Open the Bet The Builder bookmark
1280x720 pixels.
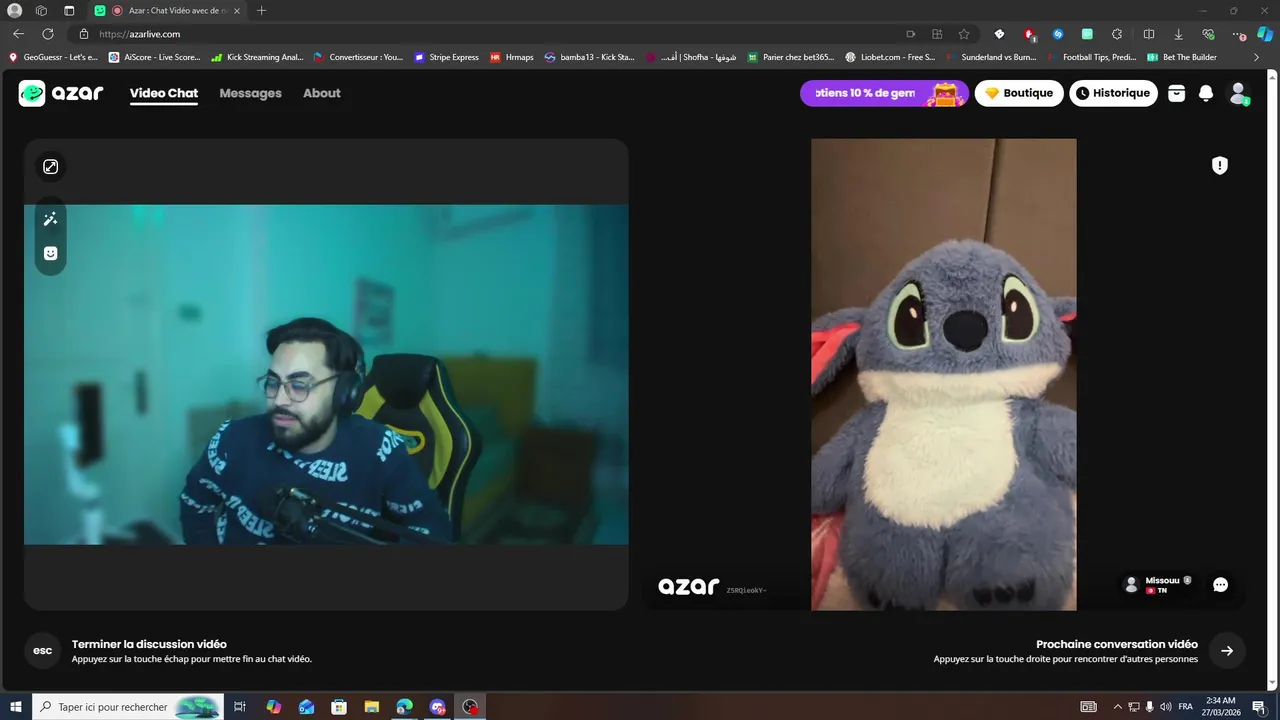click(1182, 57)
